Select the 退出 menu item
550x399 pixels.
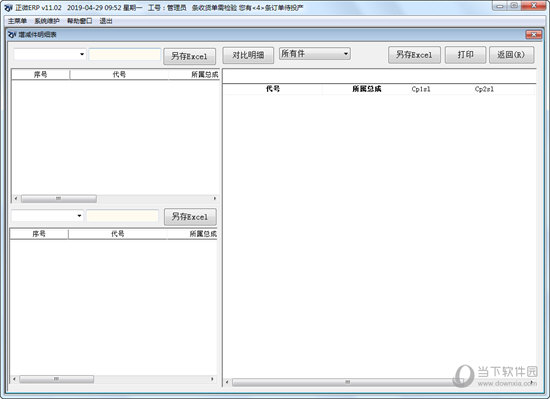click(x=106, y=21)
